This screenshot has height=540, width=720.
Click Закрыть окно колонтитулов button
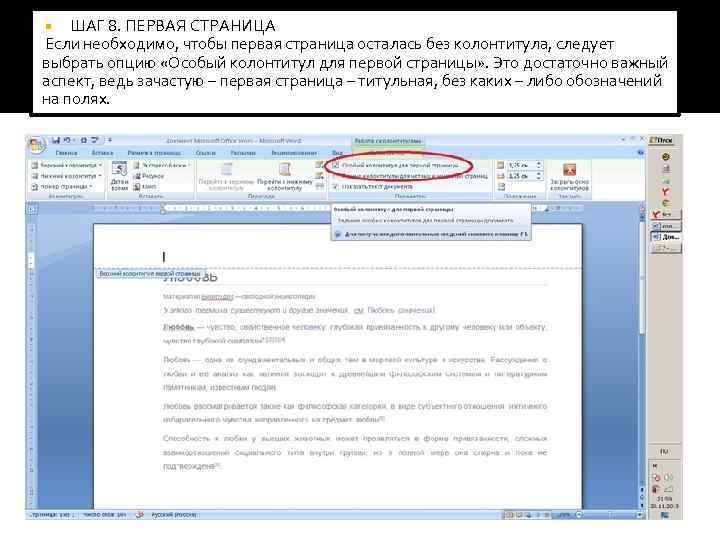[569, 177]
